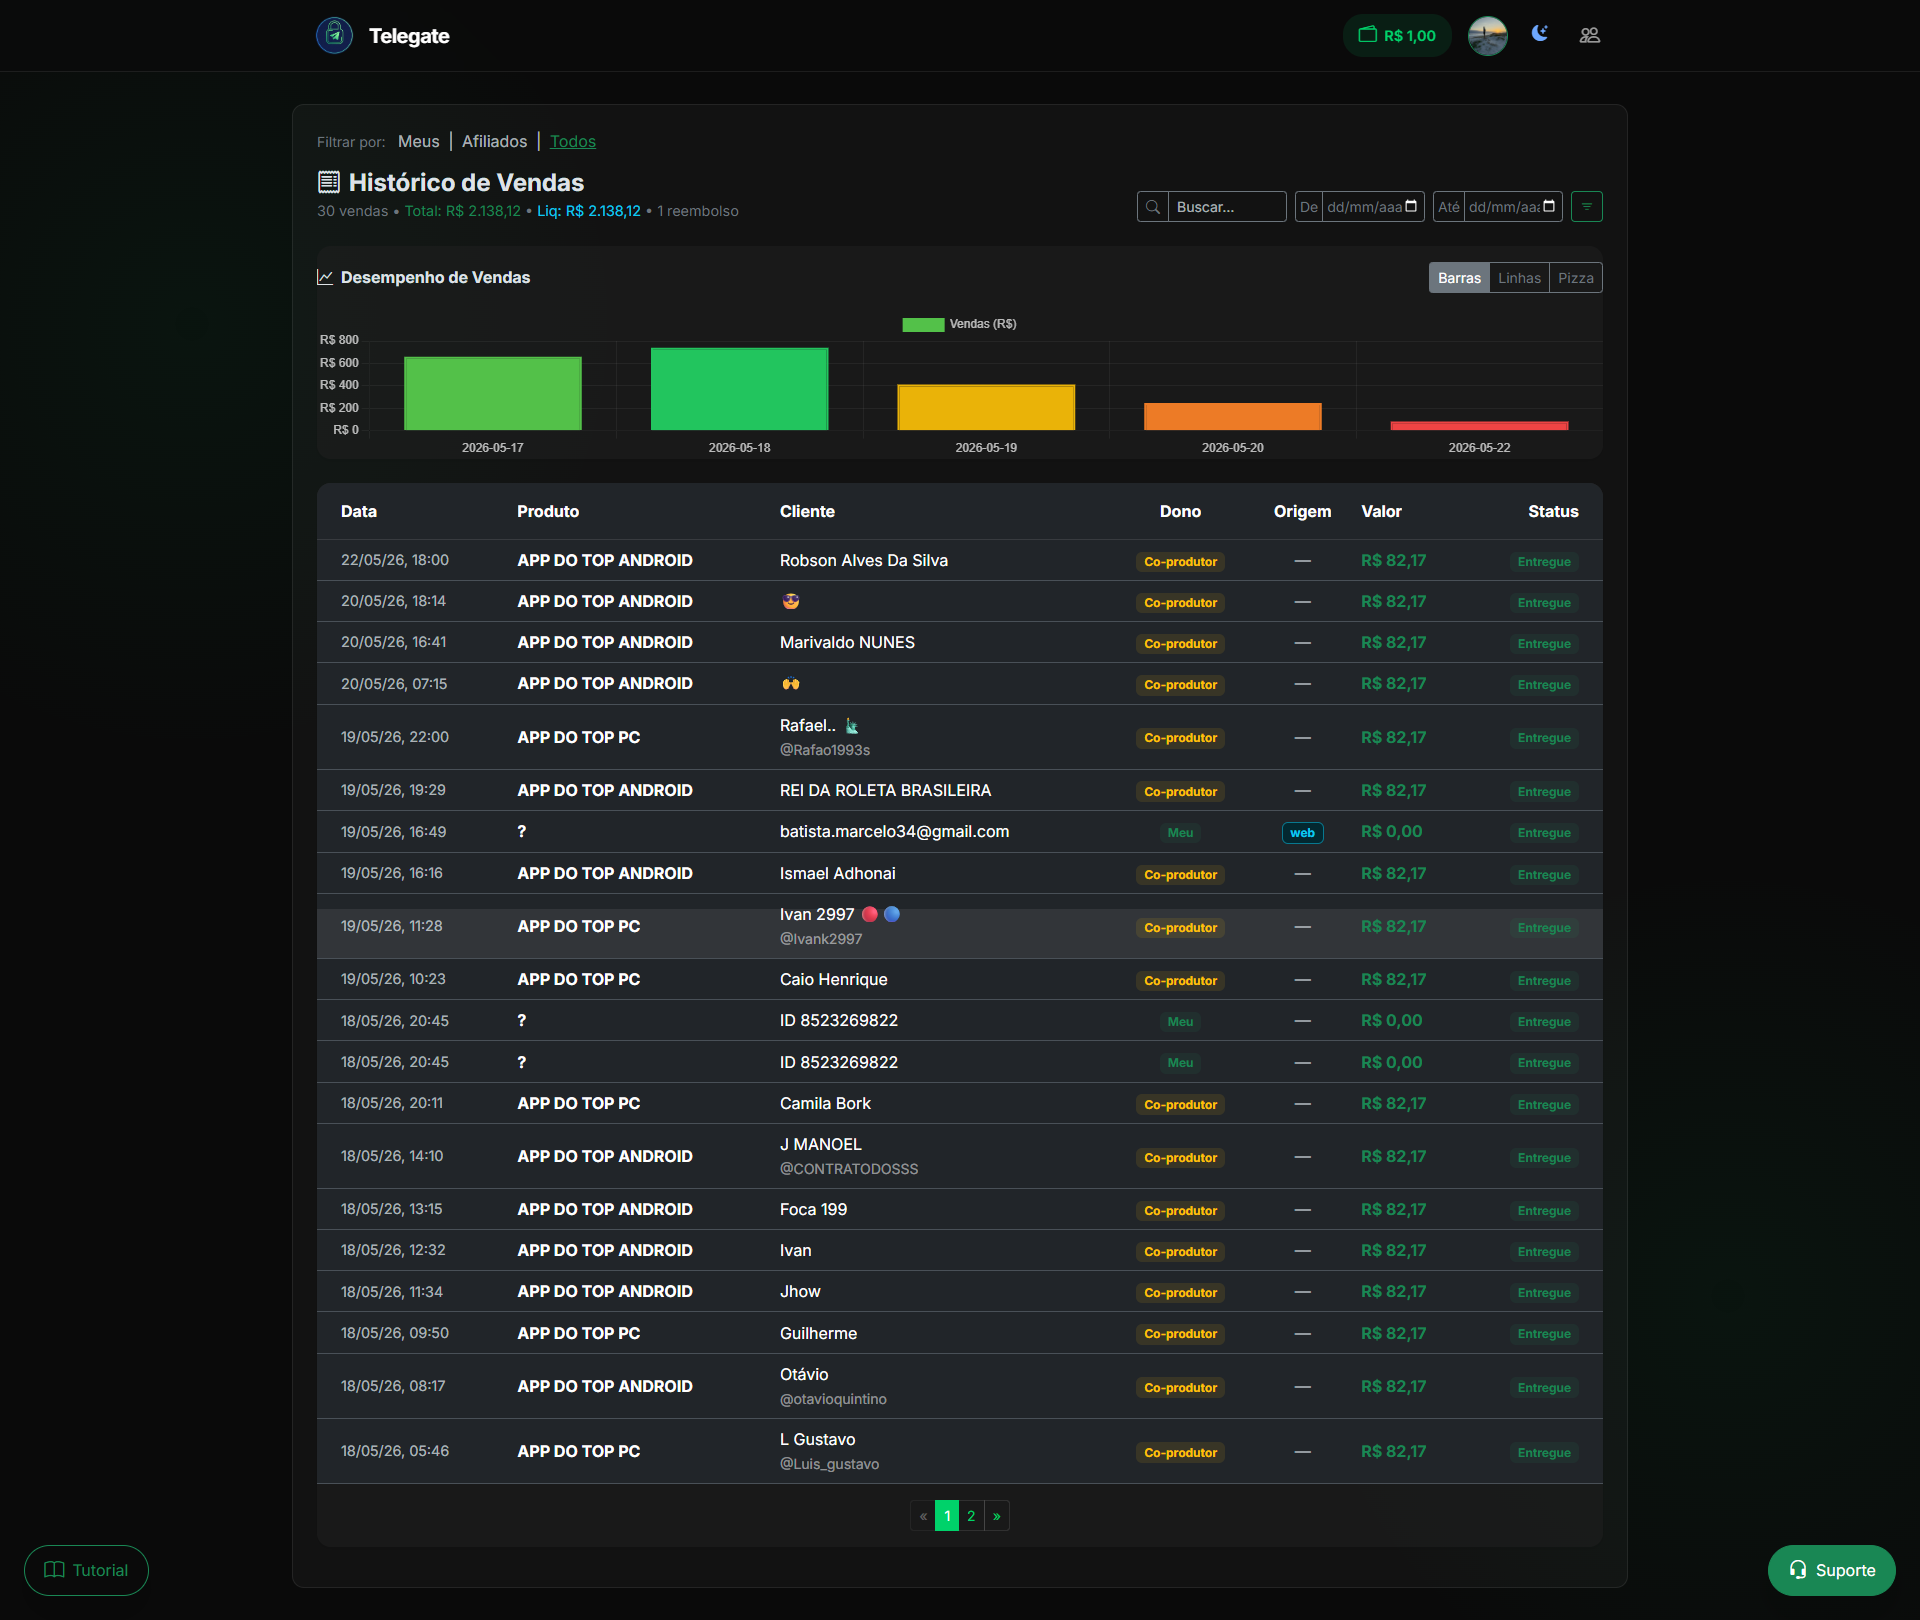Click the search magnifier icon
Screen dimensions: 1920x1620
tap(1153, 207)
